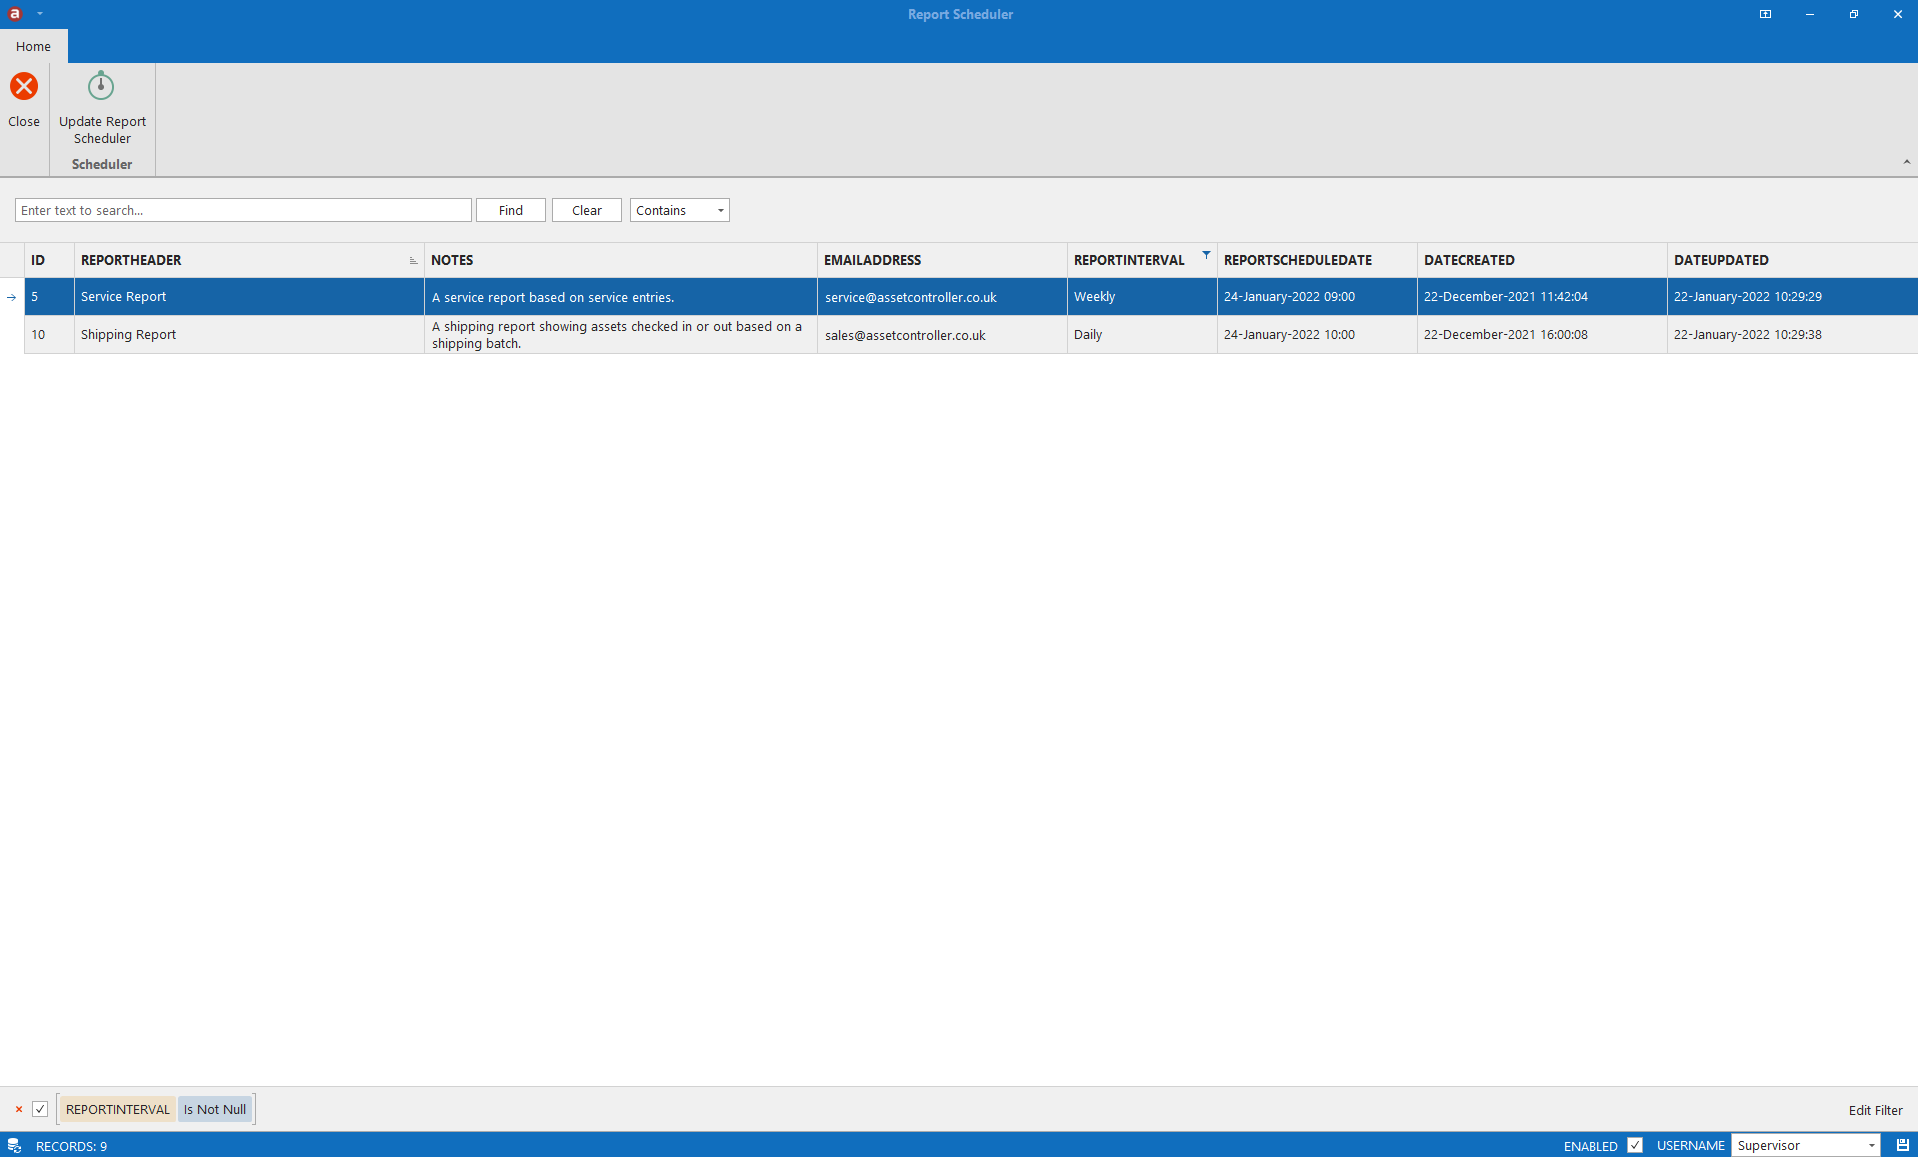Click the REPORTINTERVAL filter field tag

117,1109
